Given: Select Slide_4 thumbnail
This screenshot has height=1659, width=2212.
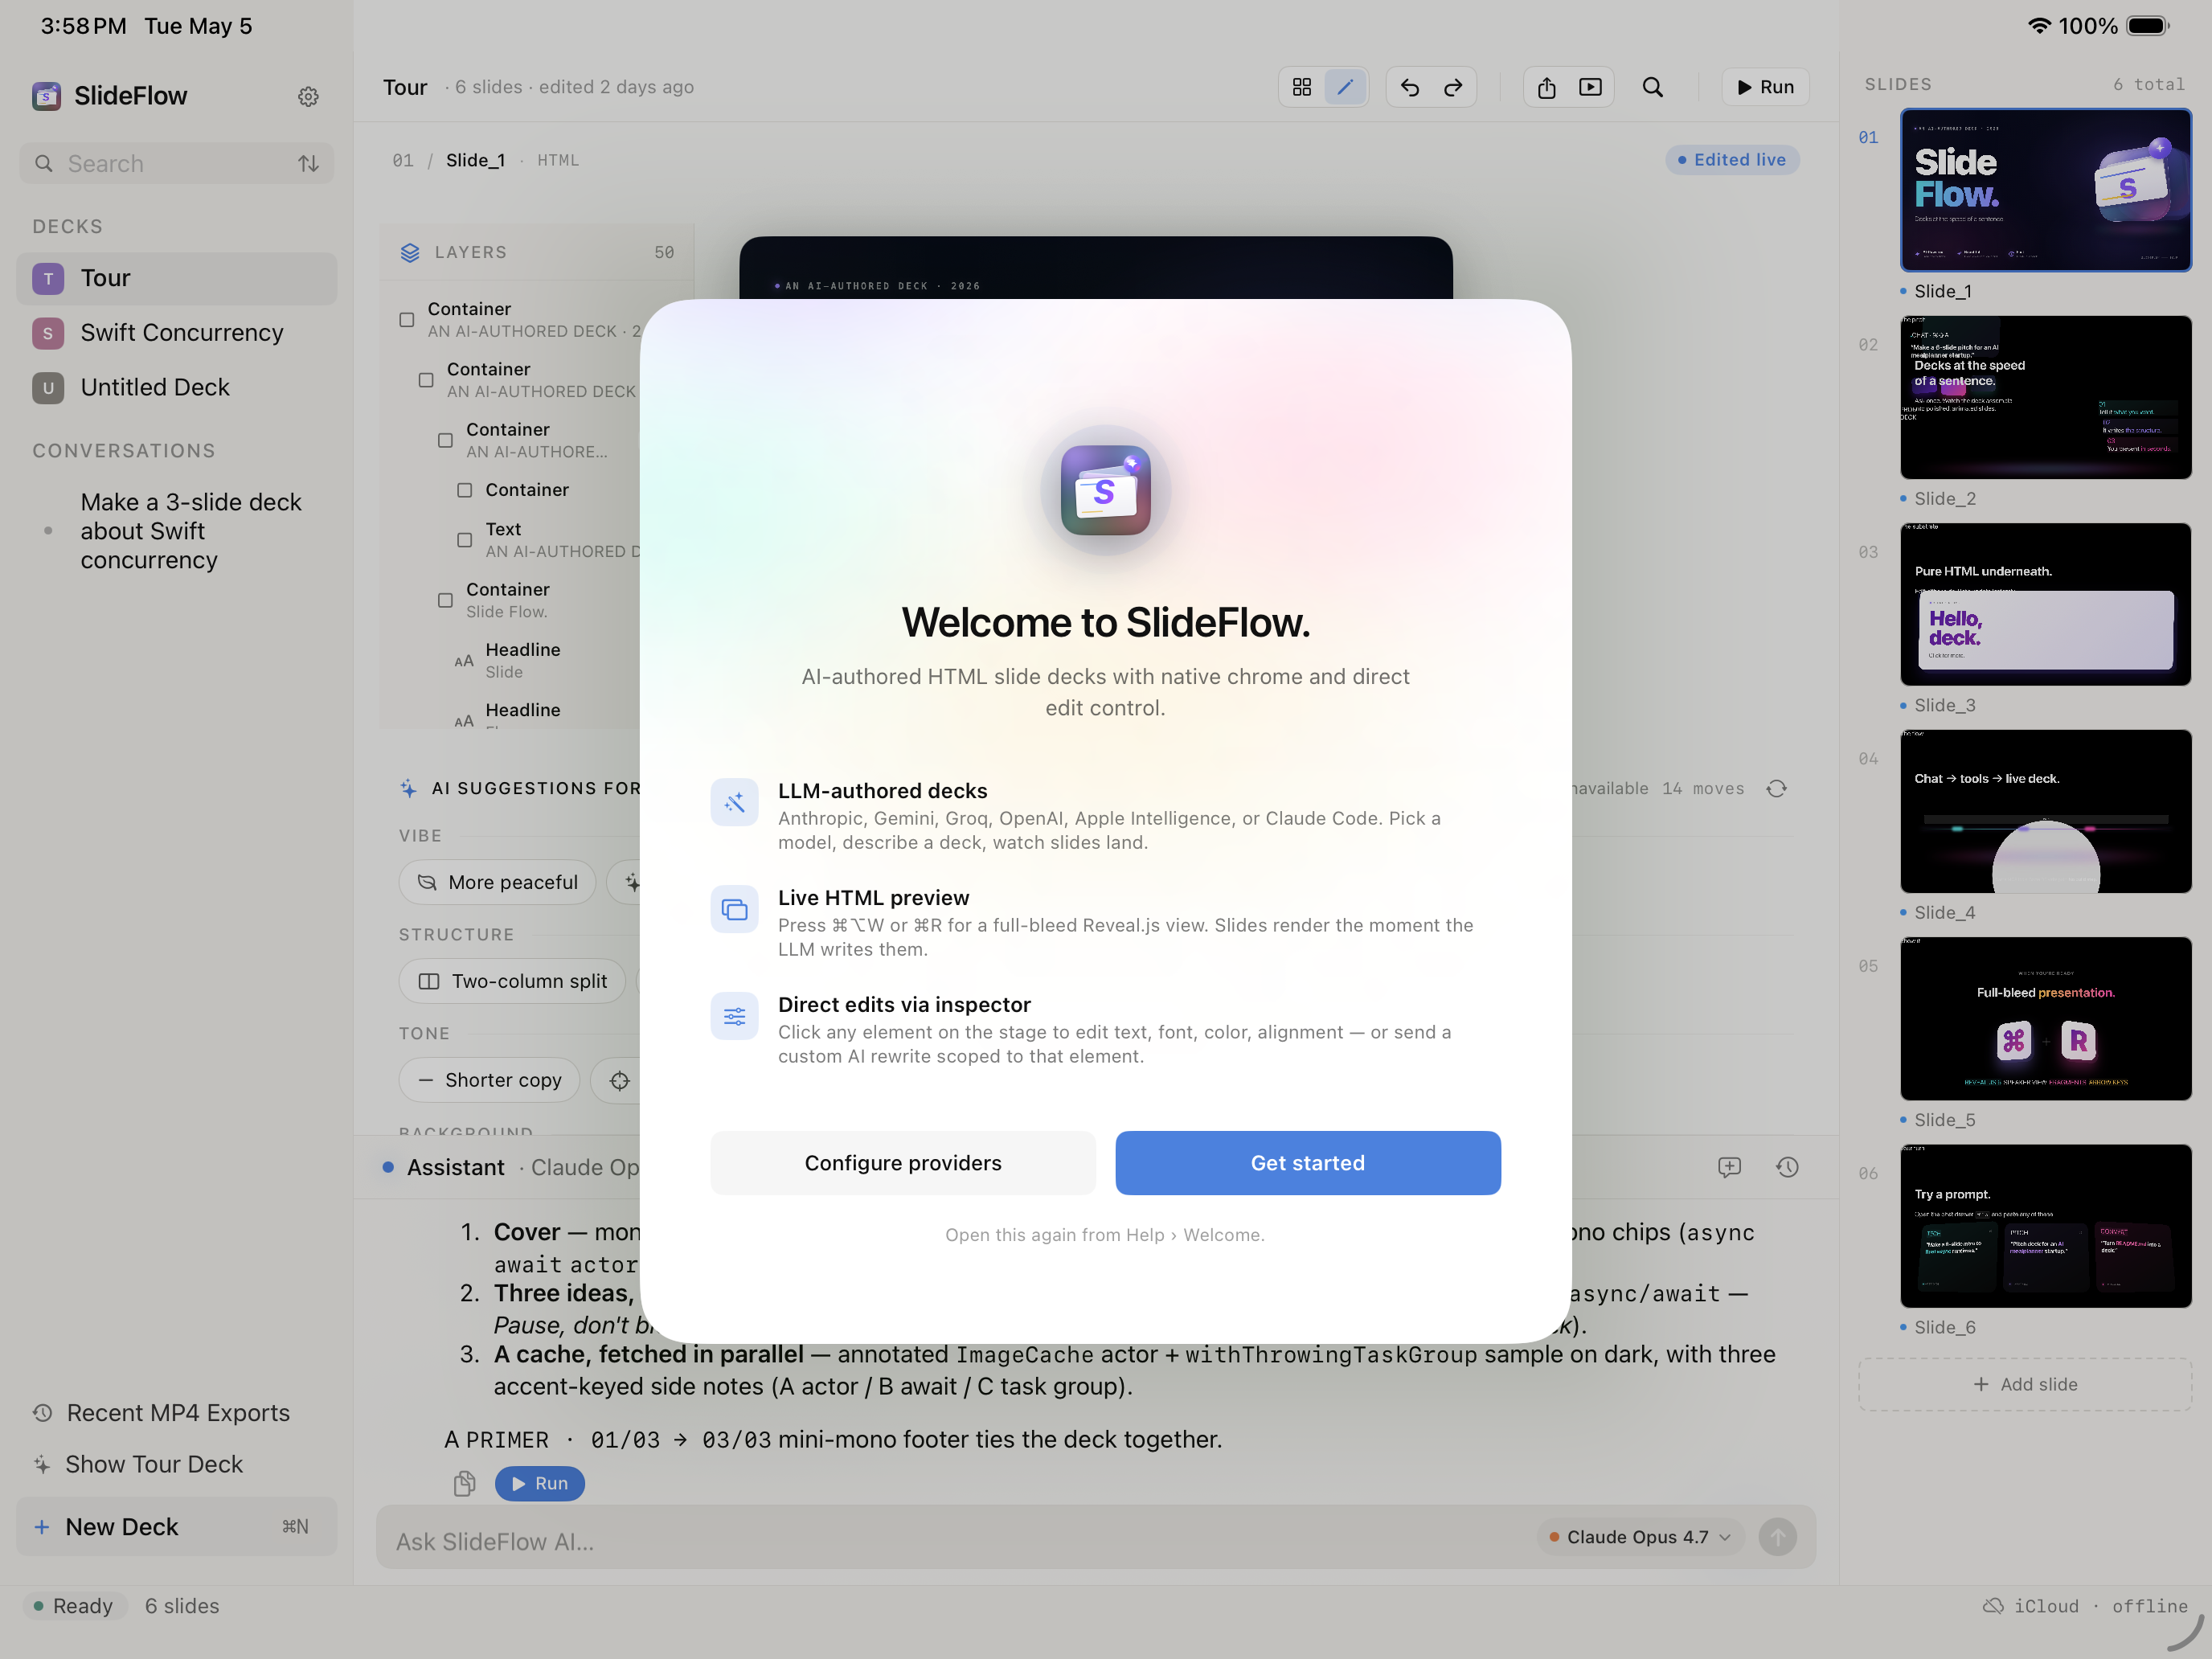Looking at the screenshot, I should (x=2046, y=811).
